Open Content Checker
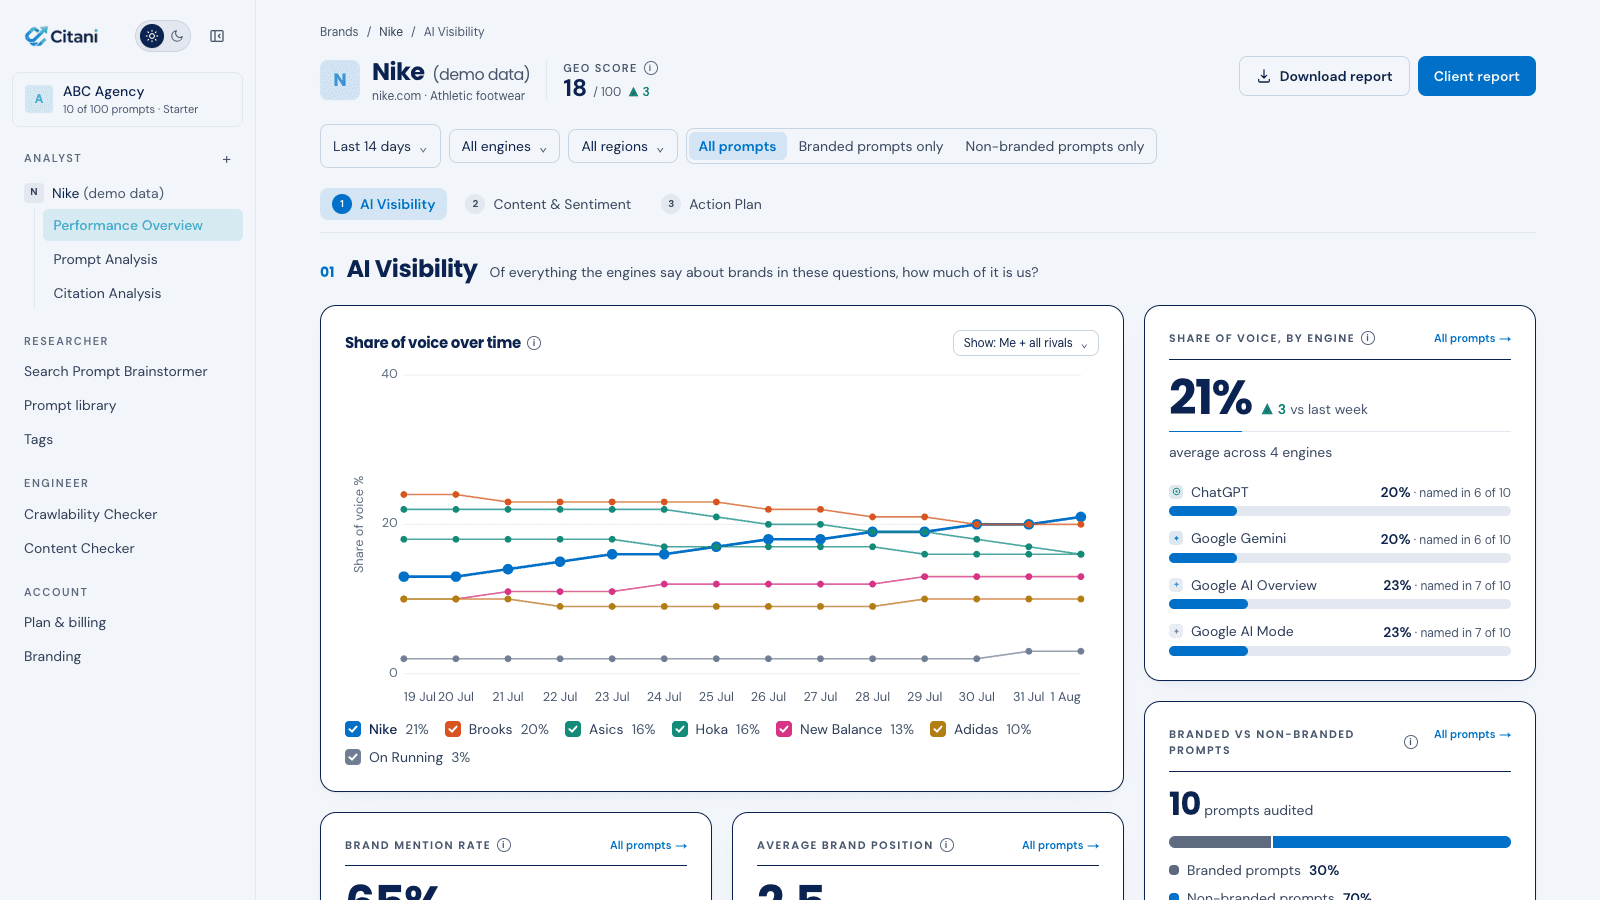Image resolution: width=1600 pixels, height=900 pixels. coord(79,548)
